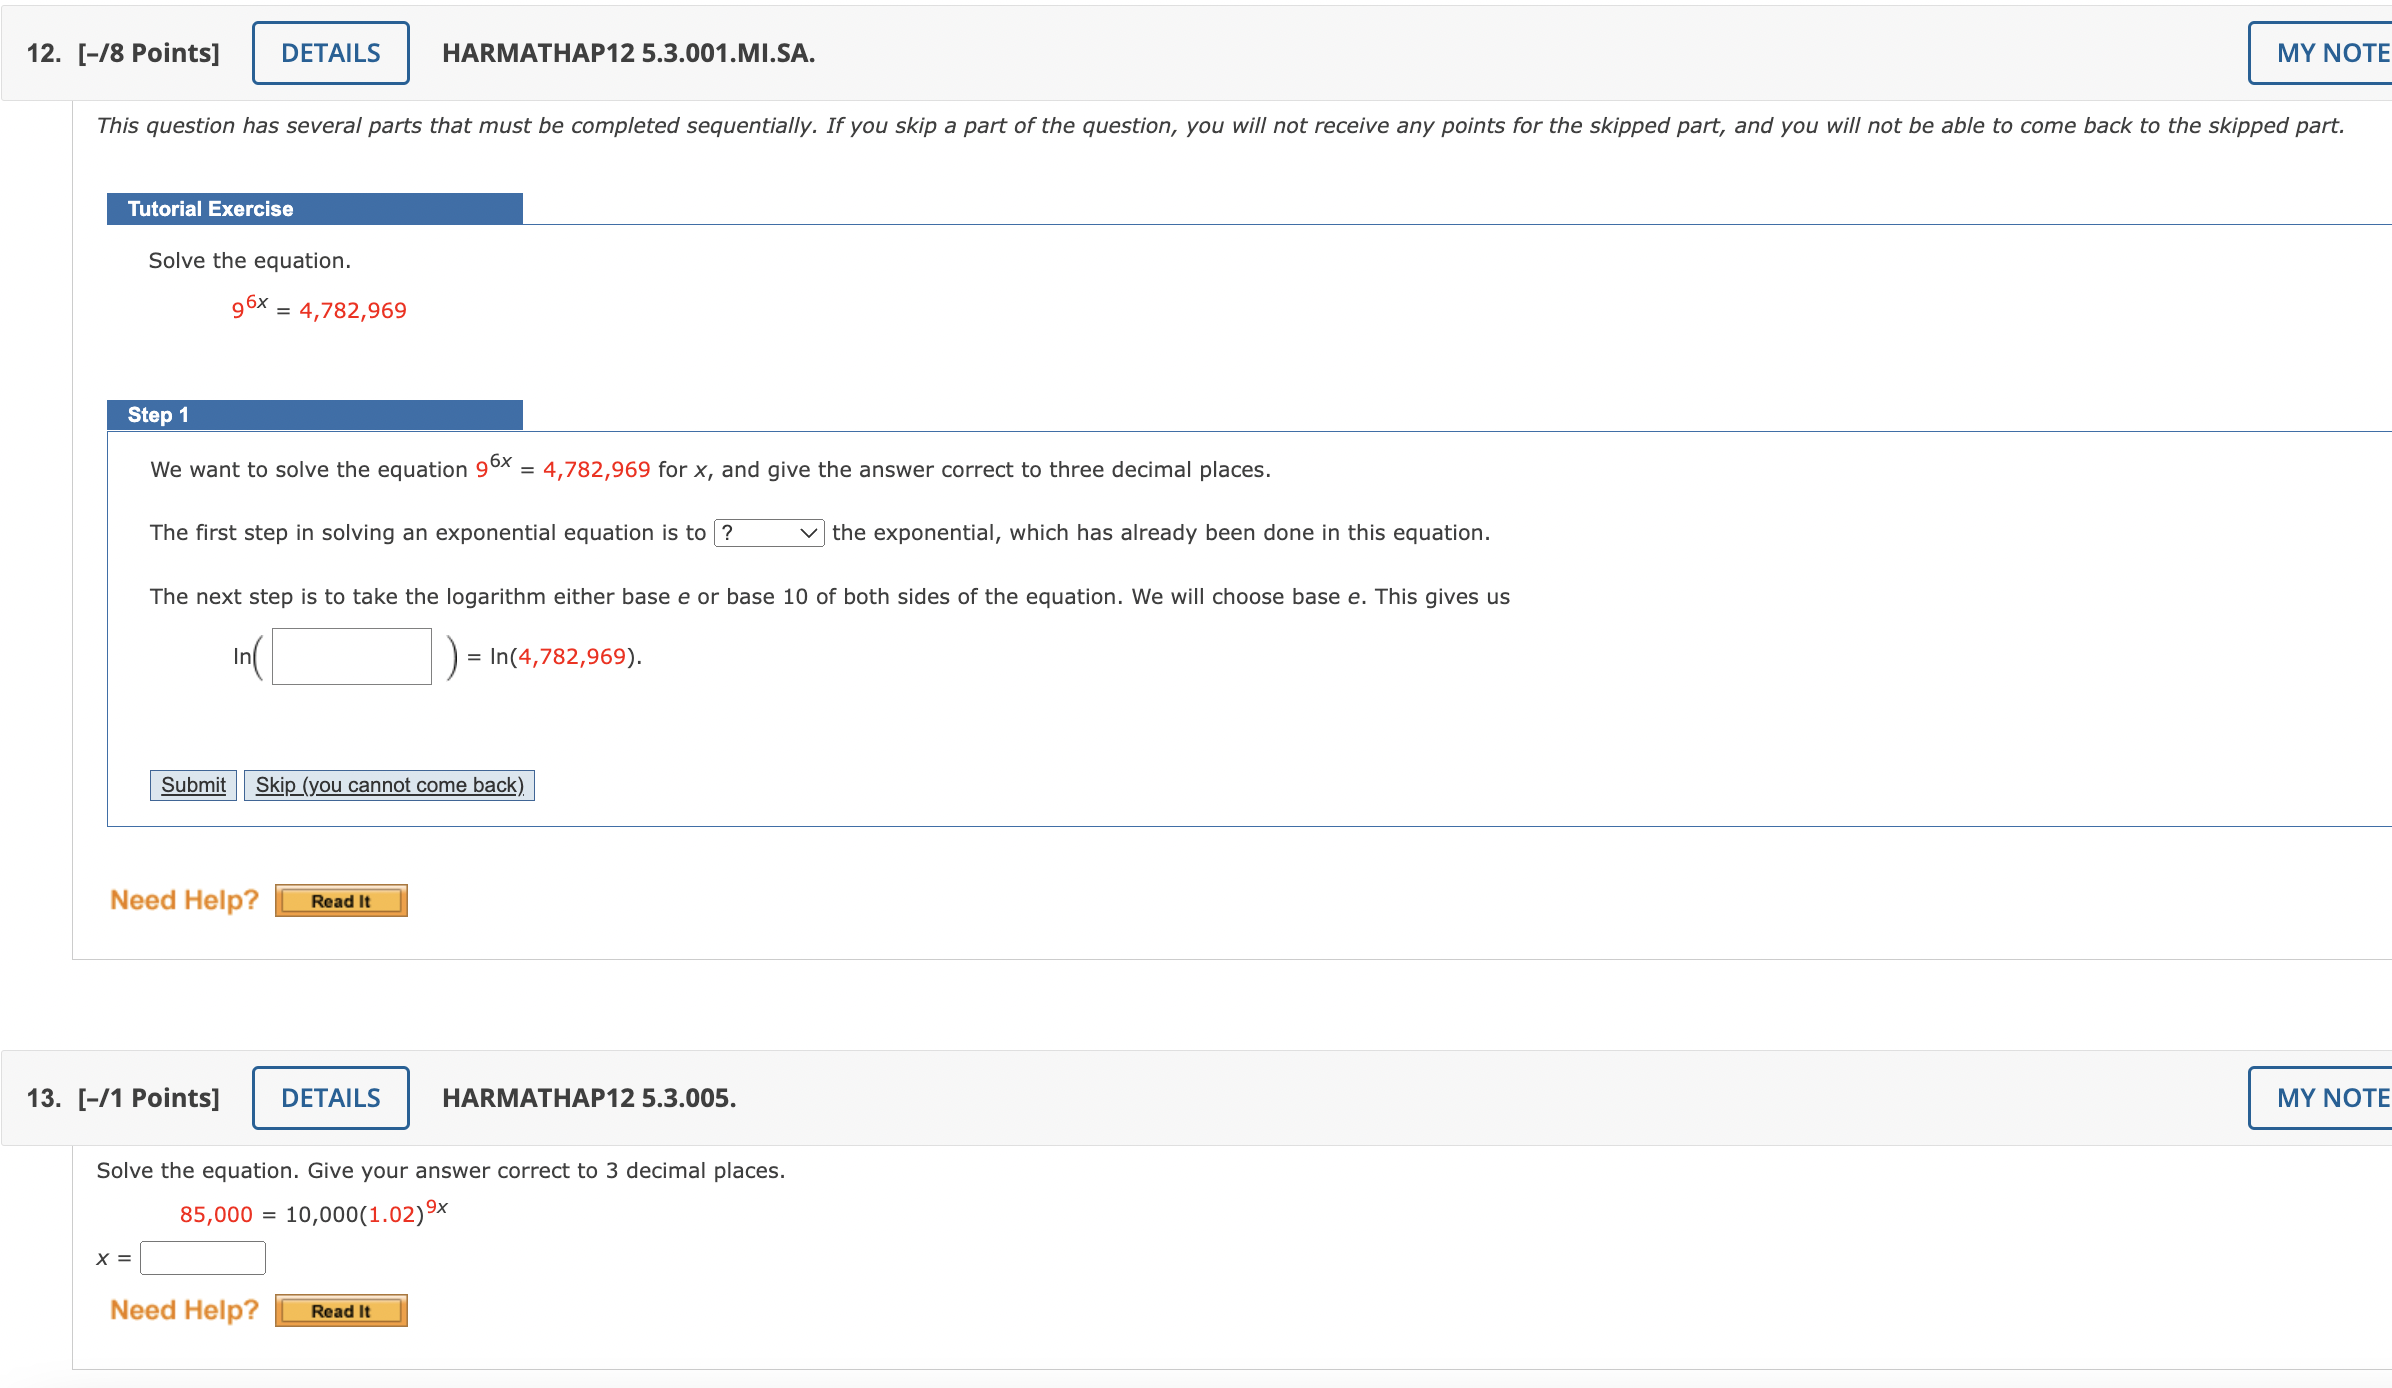This screenshot has width=2392, height=1388.
Task: Click the x = answer field in question 13
Action: coord(203,1258)
